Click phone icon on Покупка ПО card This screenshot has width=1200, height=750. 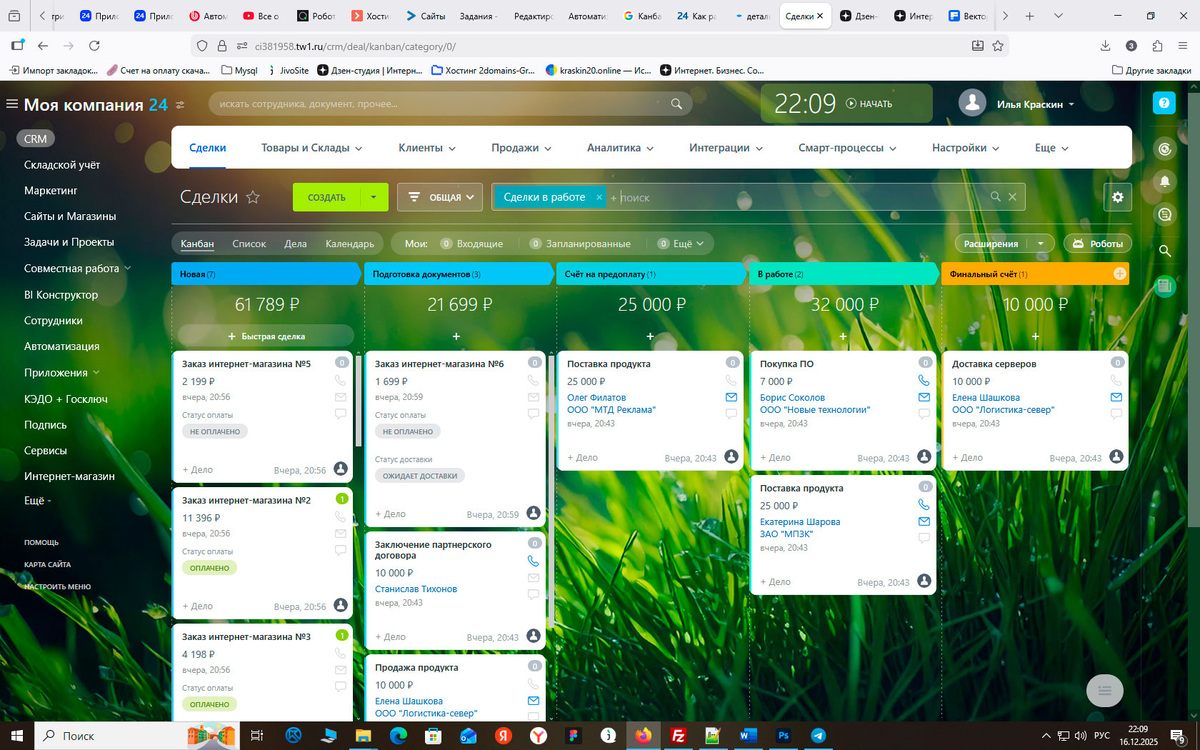pos(924,381)
